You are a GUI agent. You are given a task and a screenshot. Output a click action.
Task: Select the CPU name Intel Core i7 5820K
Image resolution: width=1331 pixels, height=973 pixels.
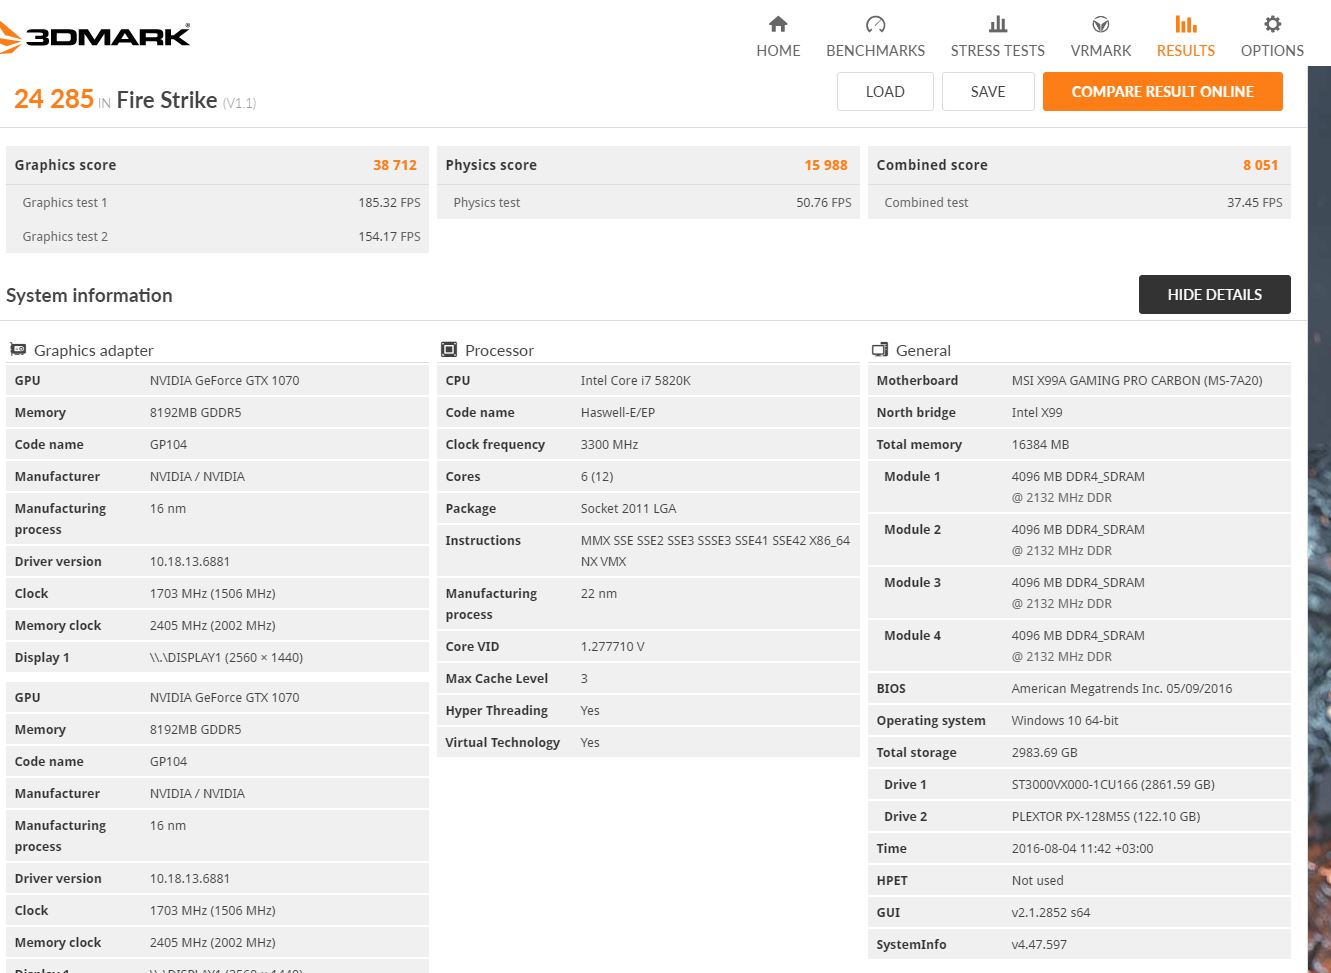[x=636, y=380]
